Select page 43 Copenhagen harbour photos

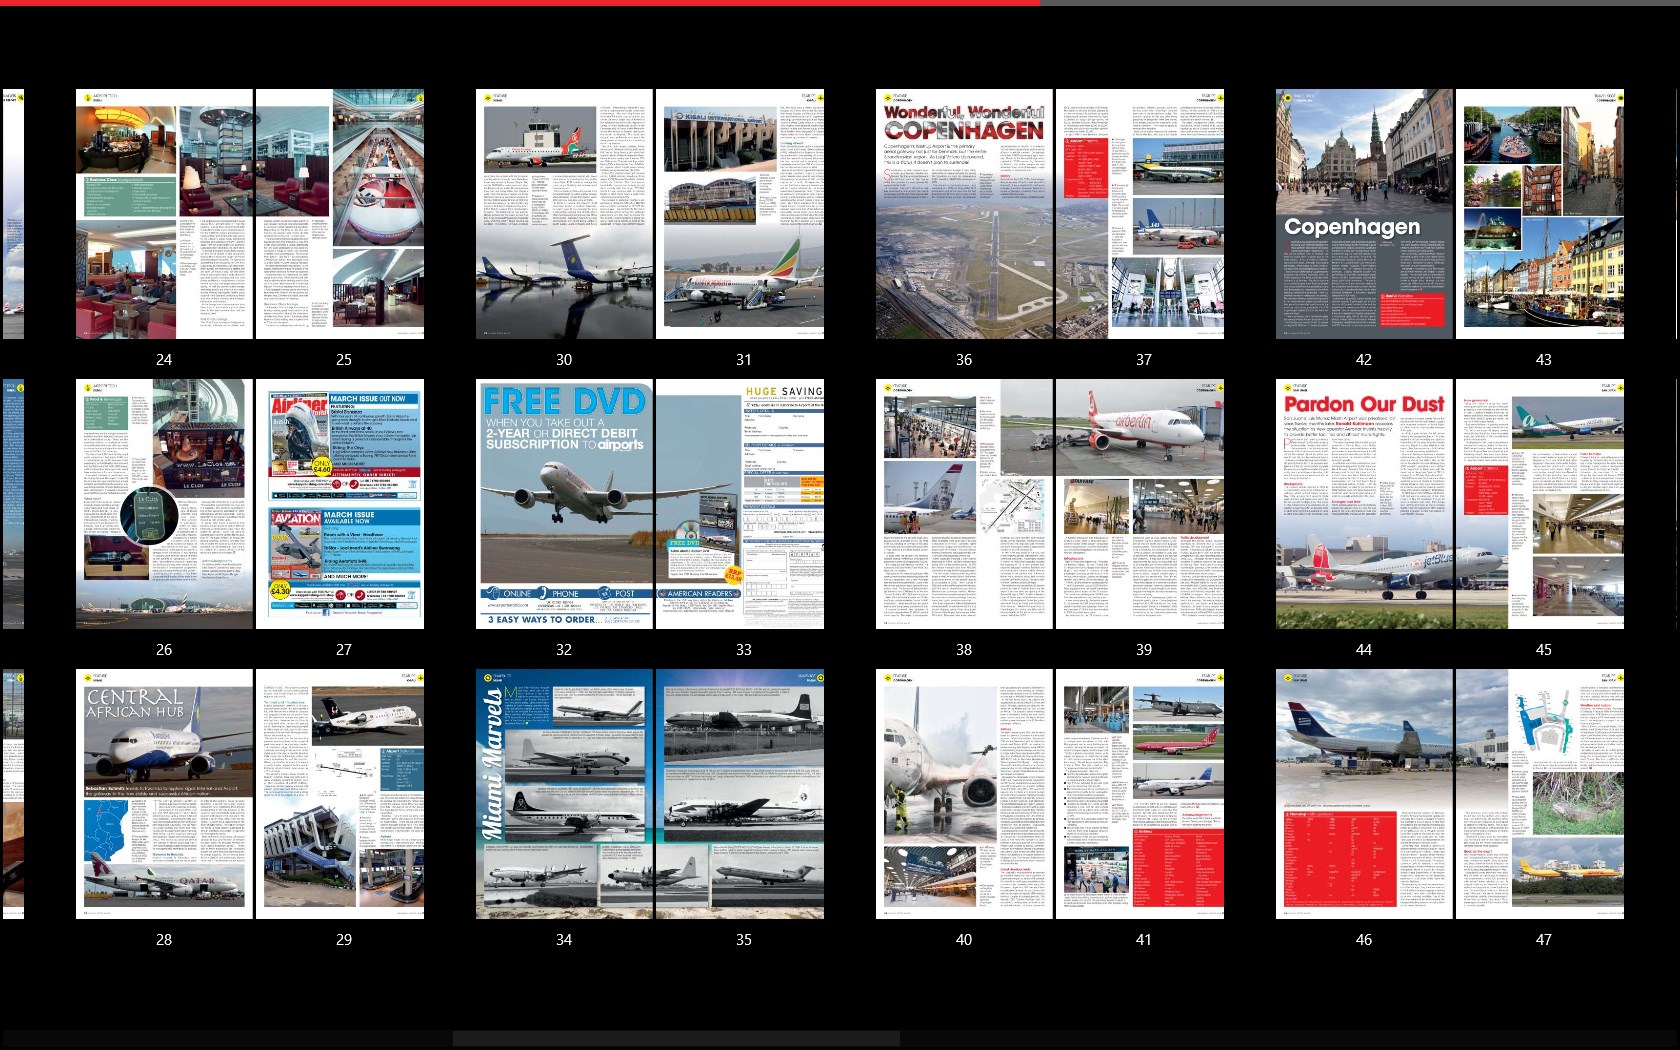tap(1540, 214)
